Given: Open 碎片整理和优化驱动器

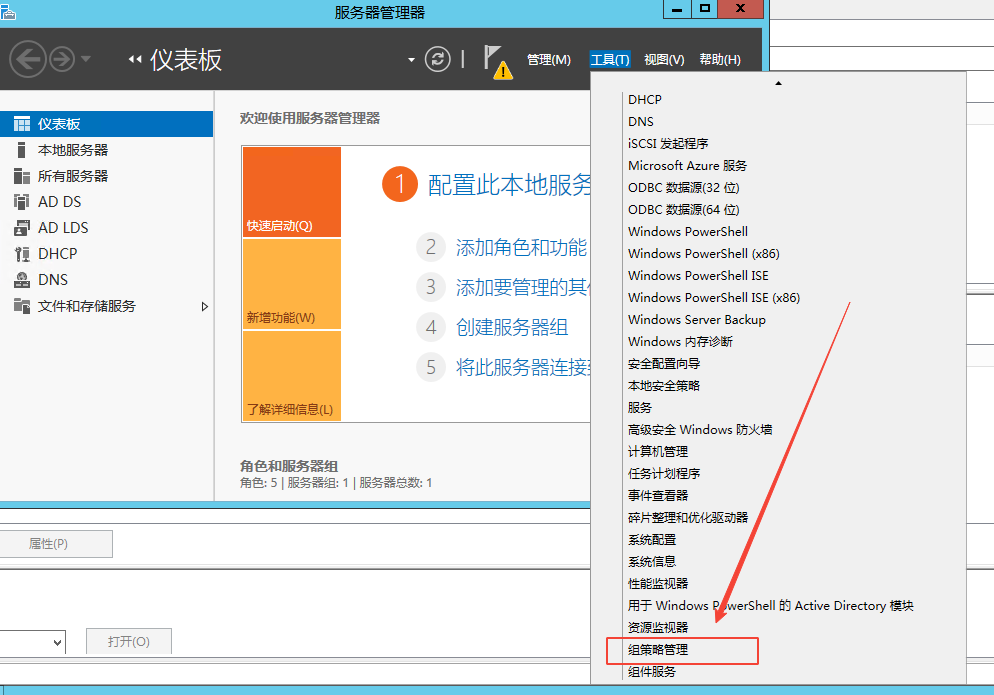Looking at the screenshot, I should click(x=688, y=517).
